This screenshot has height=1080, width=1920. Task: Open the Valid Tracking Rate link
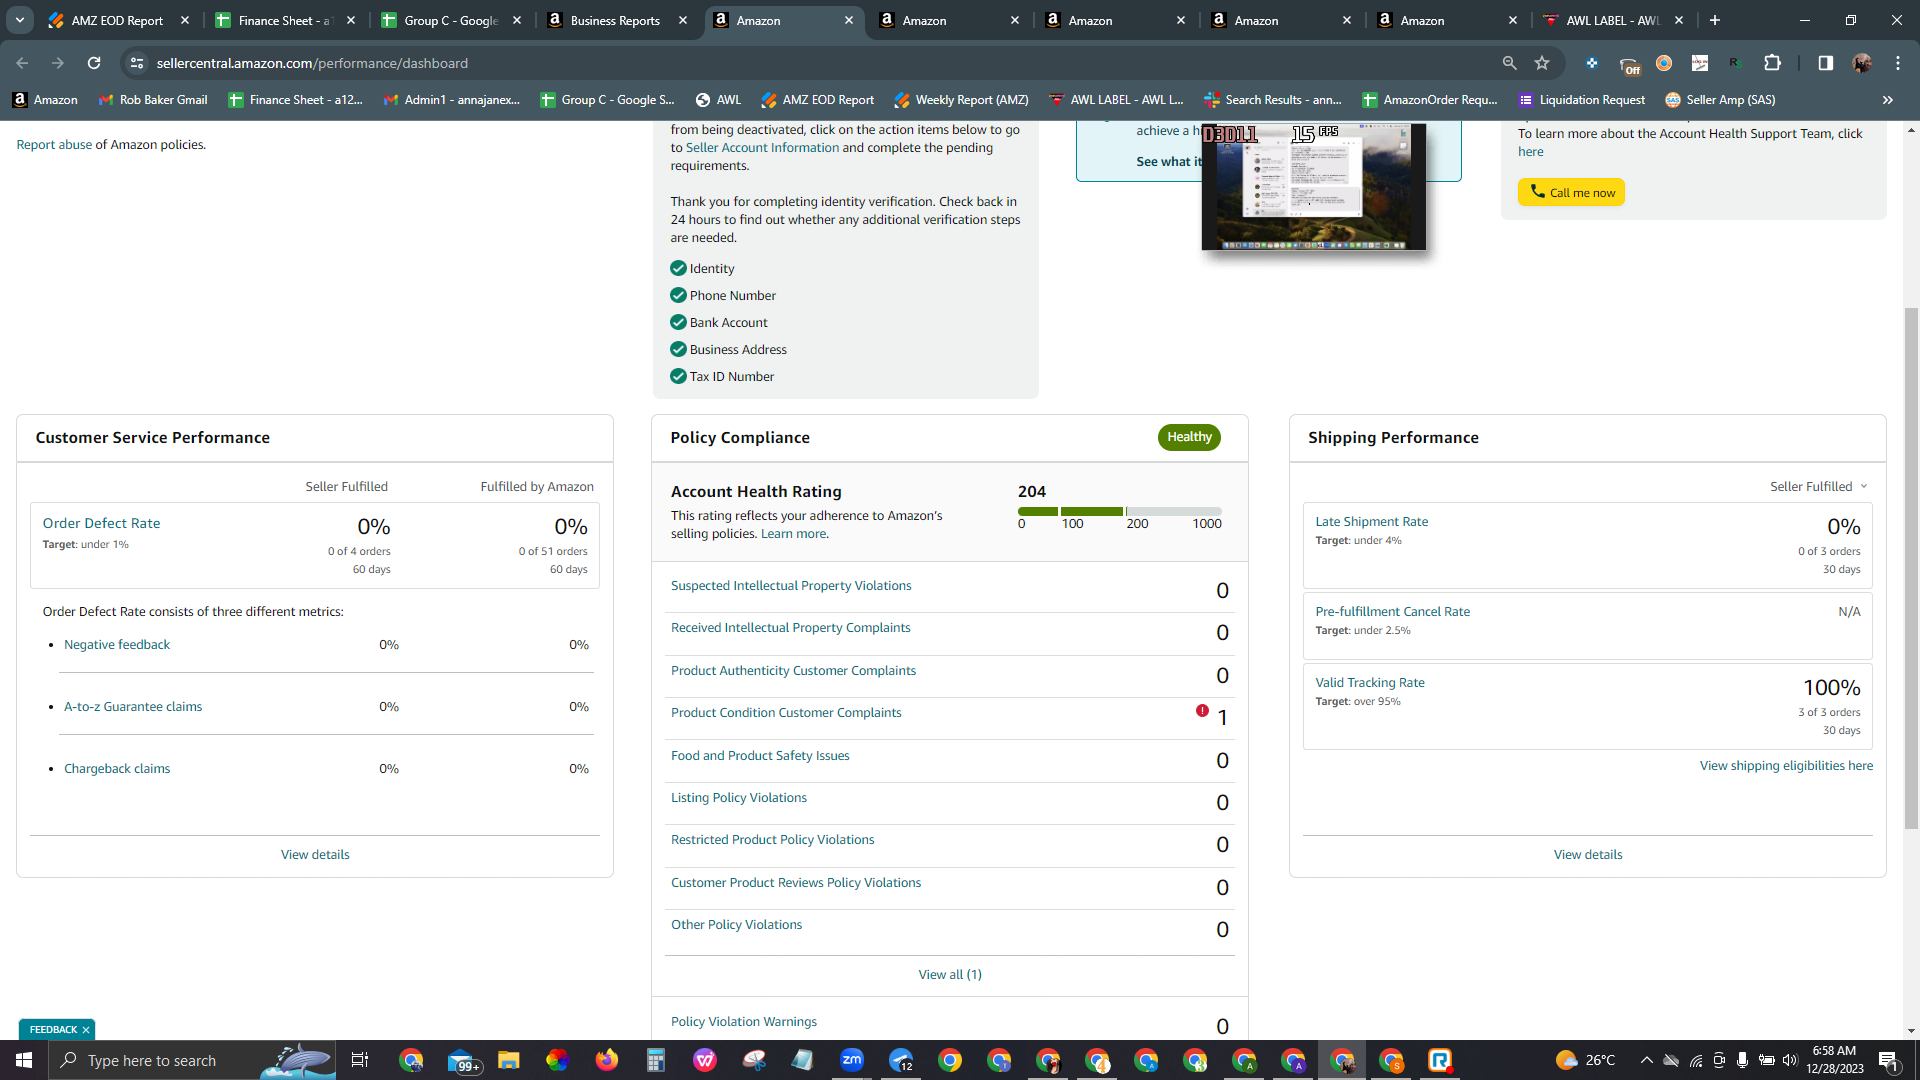pos(1370,683)
